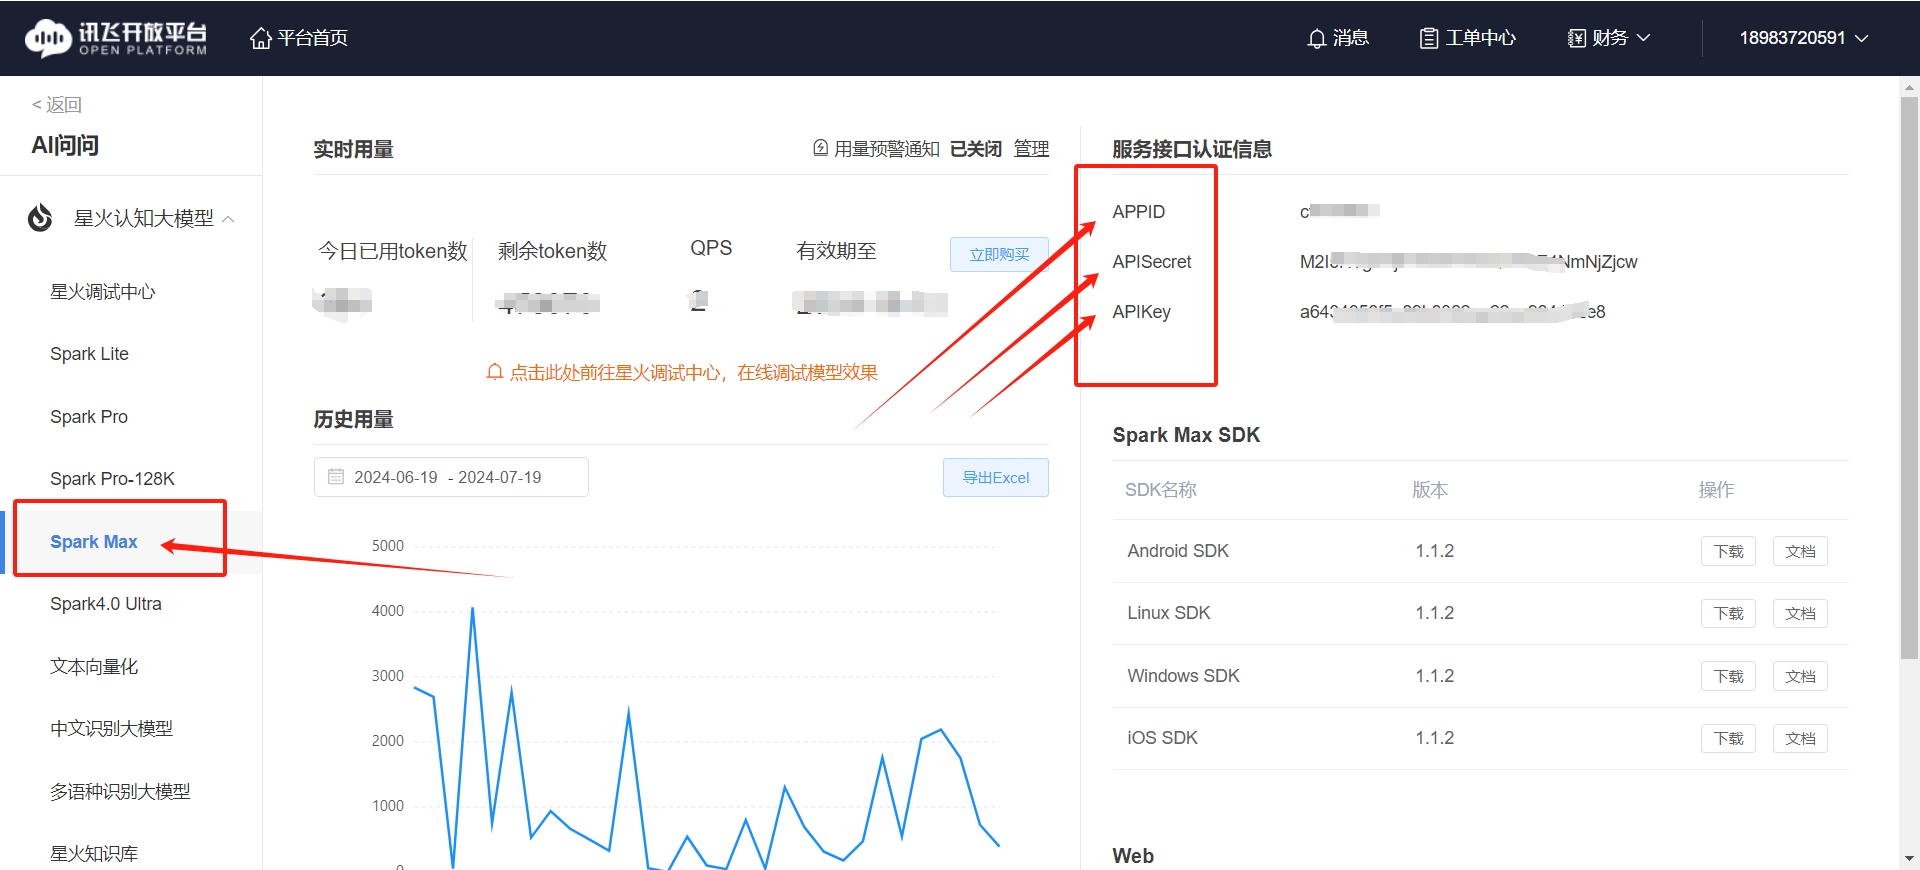Screen dimensions: 1920x870
Task: Click the 工单中心 clipboard icon
Action: click(1429, 38)
